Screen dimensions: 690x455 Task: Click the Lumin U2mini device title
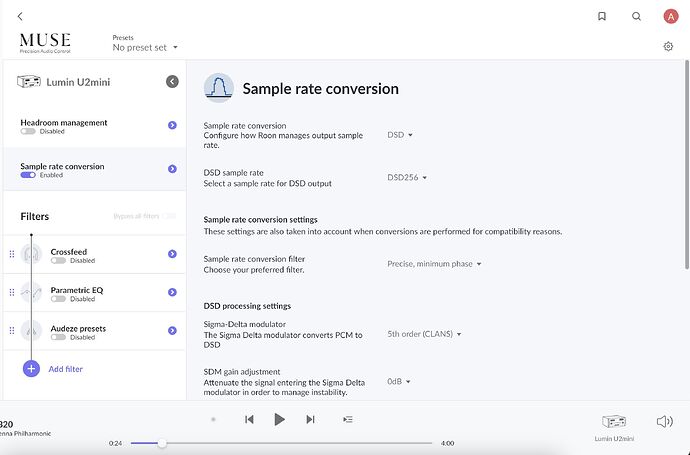(x=78, y=82)
